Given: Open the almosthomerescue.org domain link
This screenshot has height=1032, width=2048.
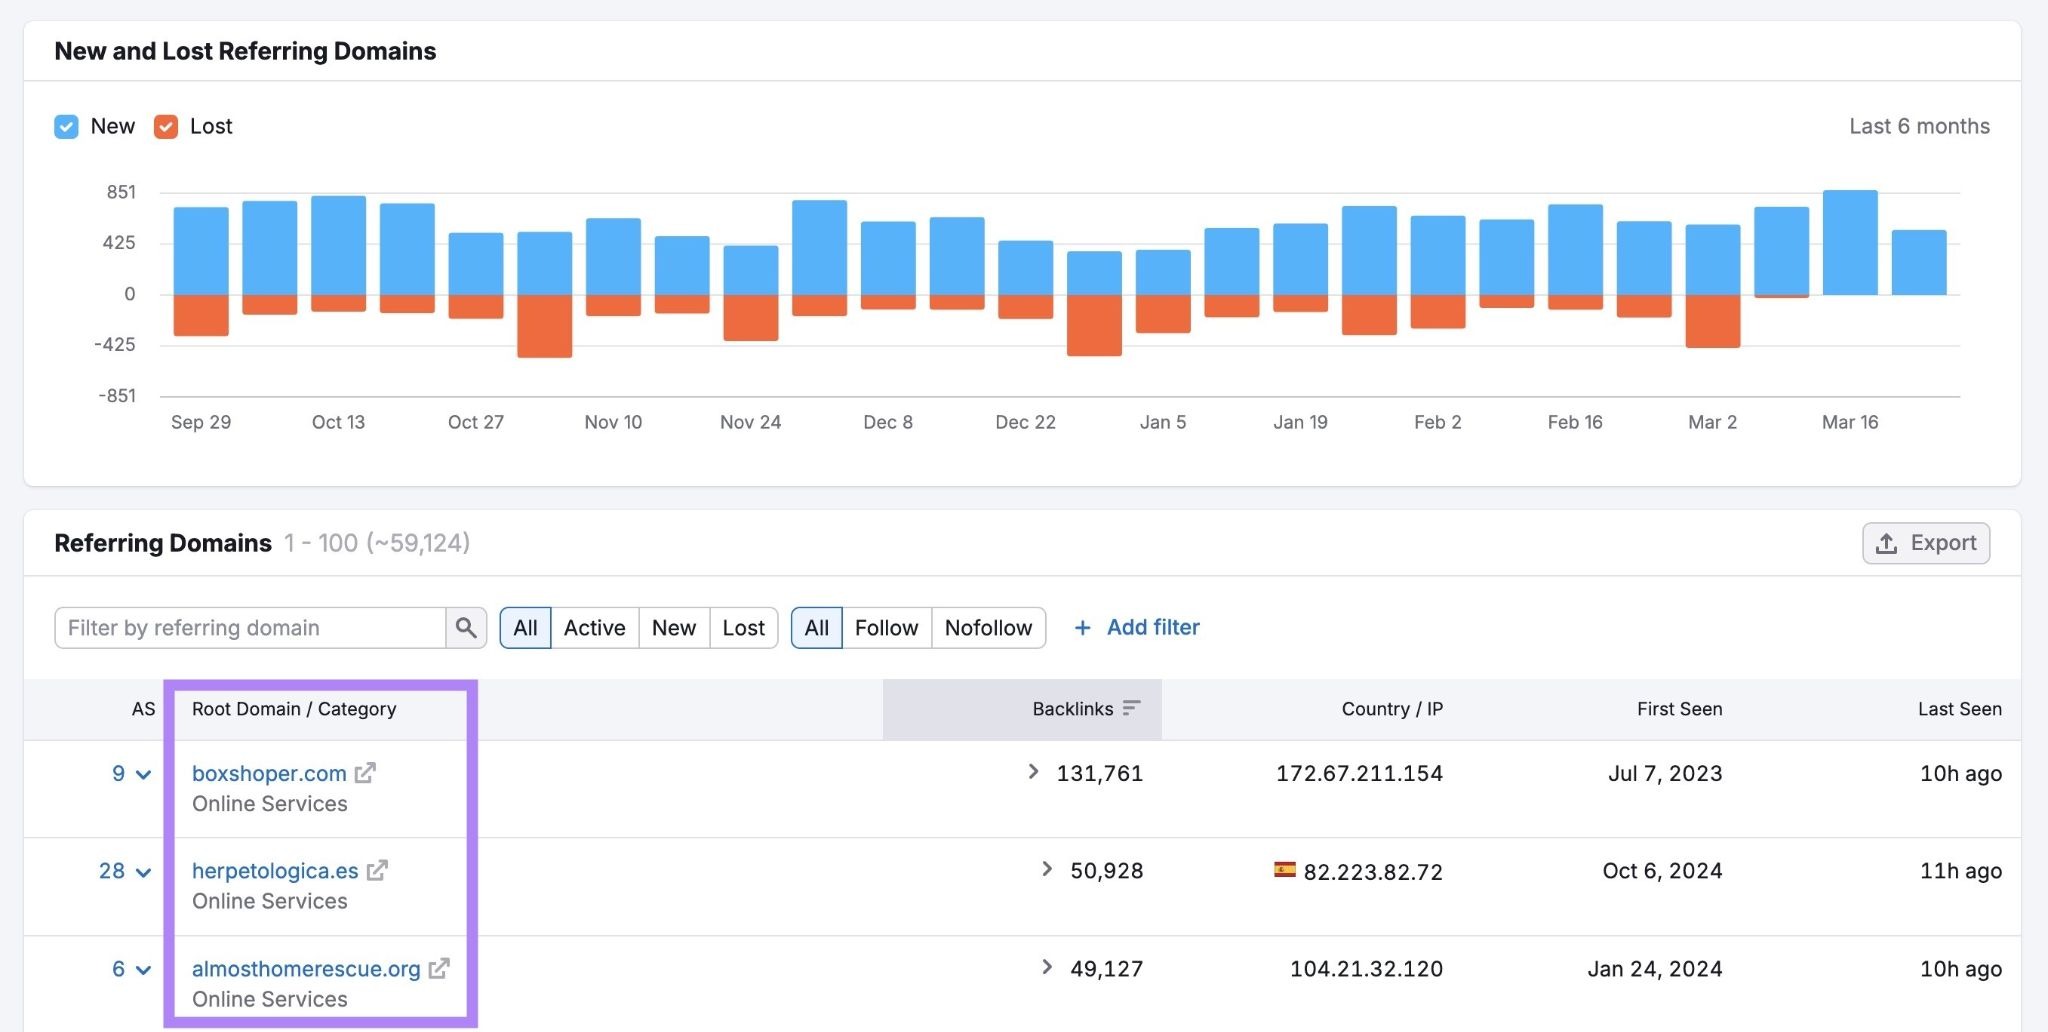Looking at the screenshot, I should click(x=306, y=969).
